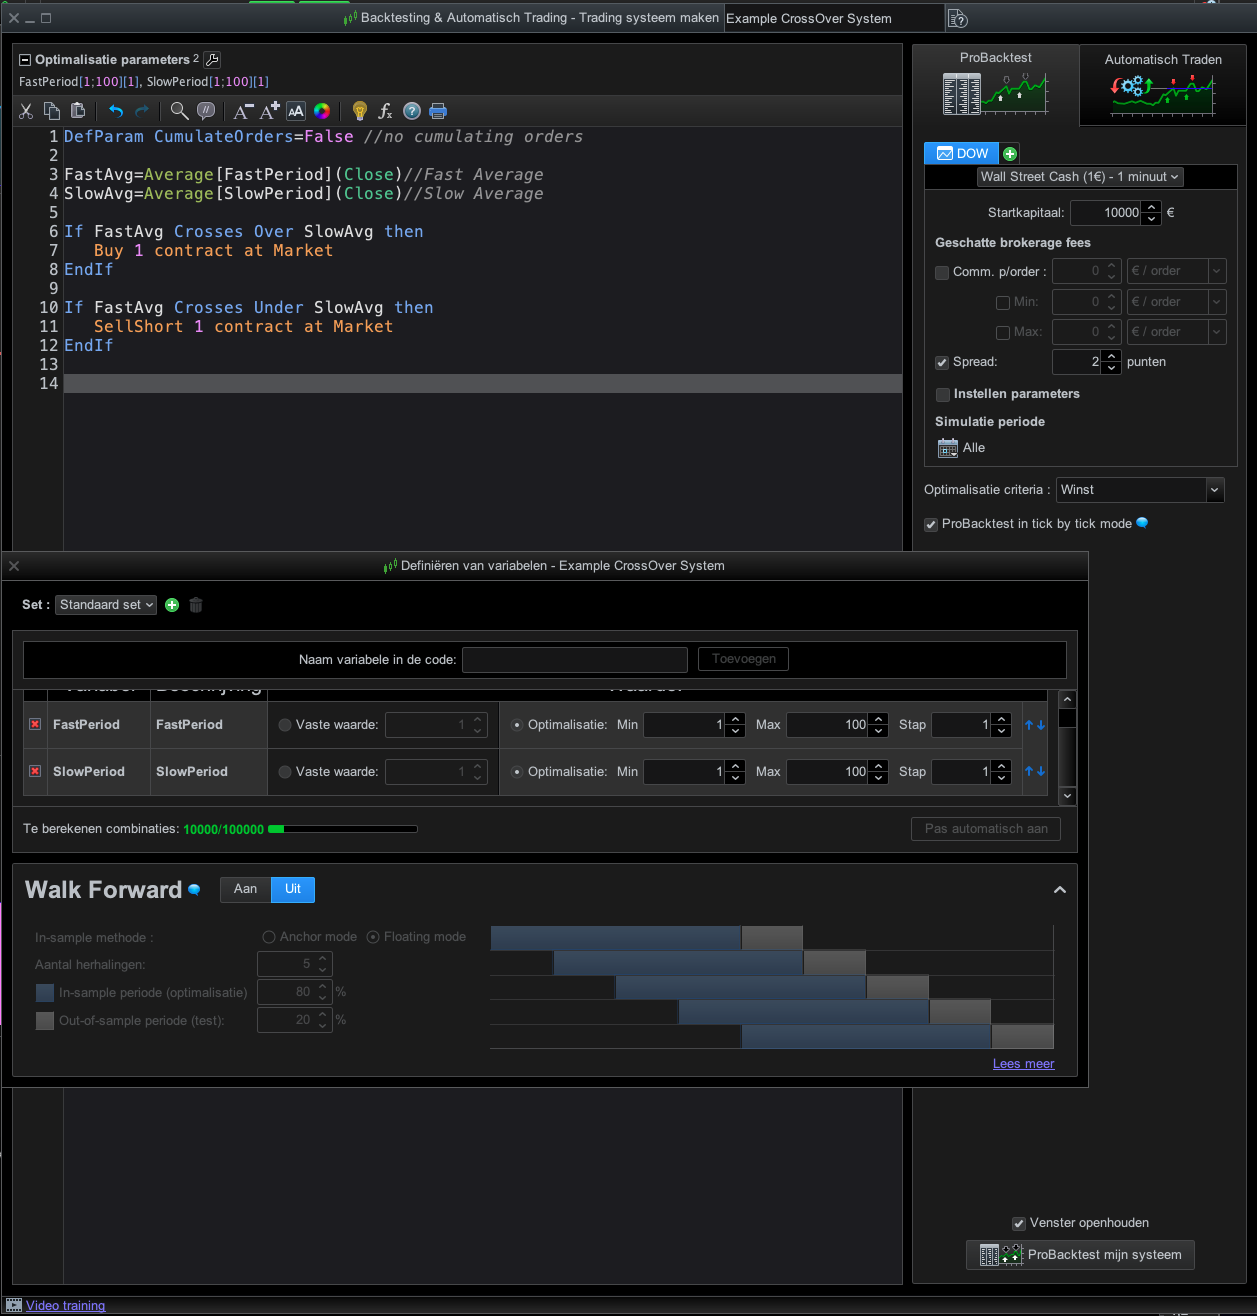This screenshot has height=1316, width=1257.
Task: Click the undo arrow icon
Action: click(x=116, y=111)
